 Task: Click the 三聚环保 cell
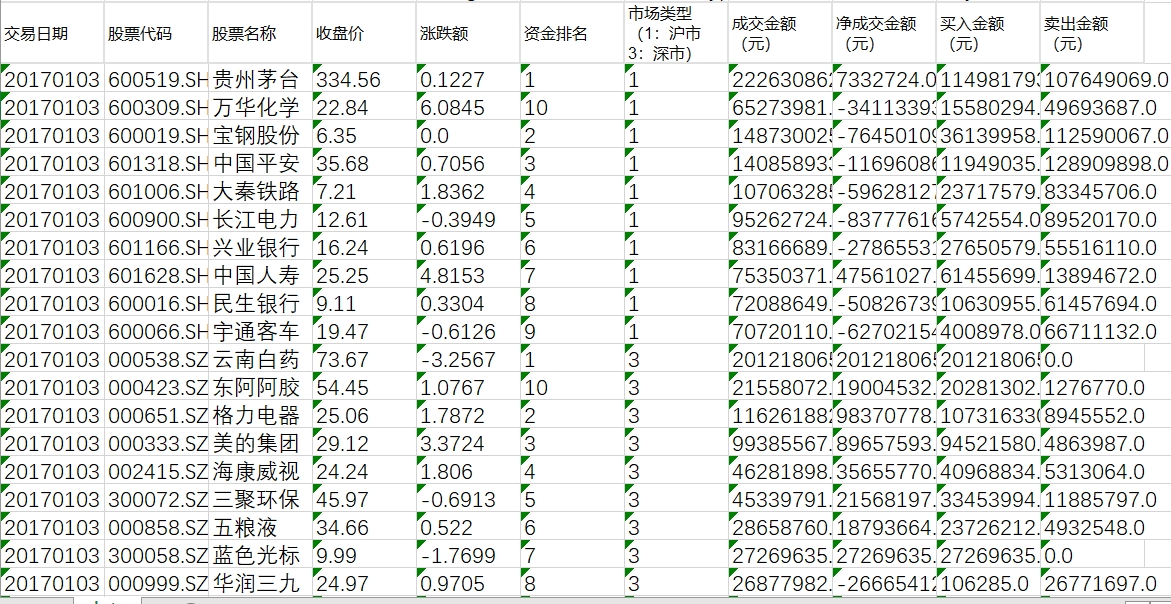260,499
